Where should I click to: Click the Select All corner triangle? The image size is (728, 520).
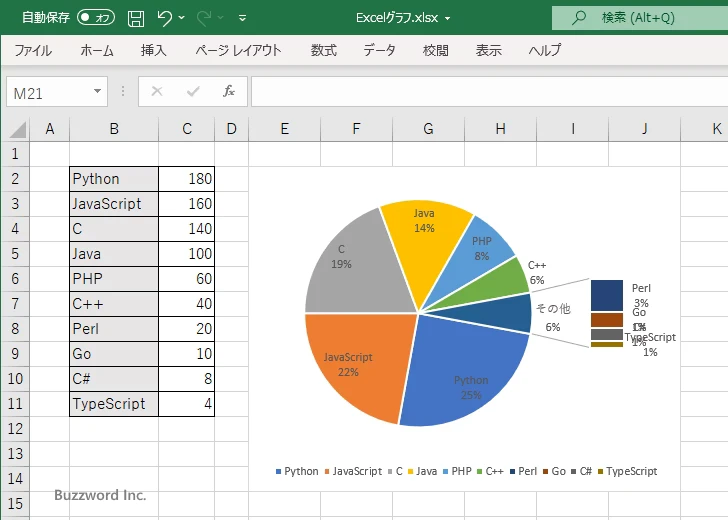(17, 129)
